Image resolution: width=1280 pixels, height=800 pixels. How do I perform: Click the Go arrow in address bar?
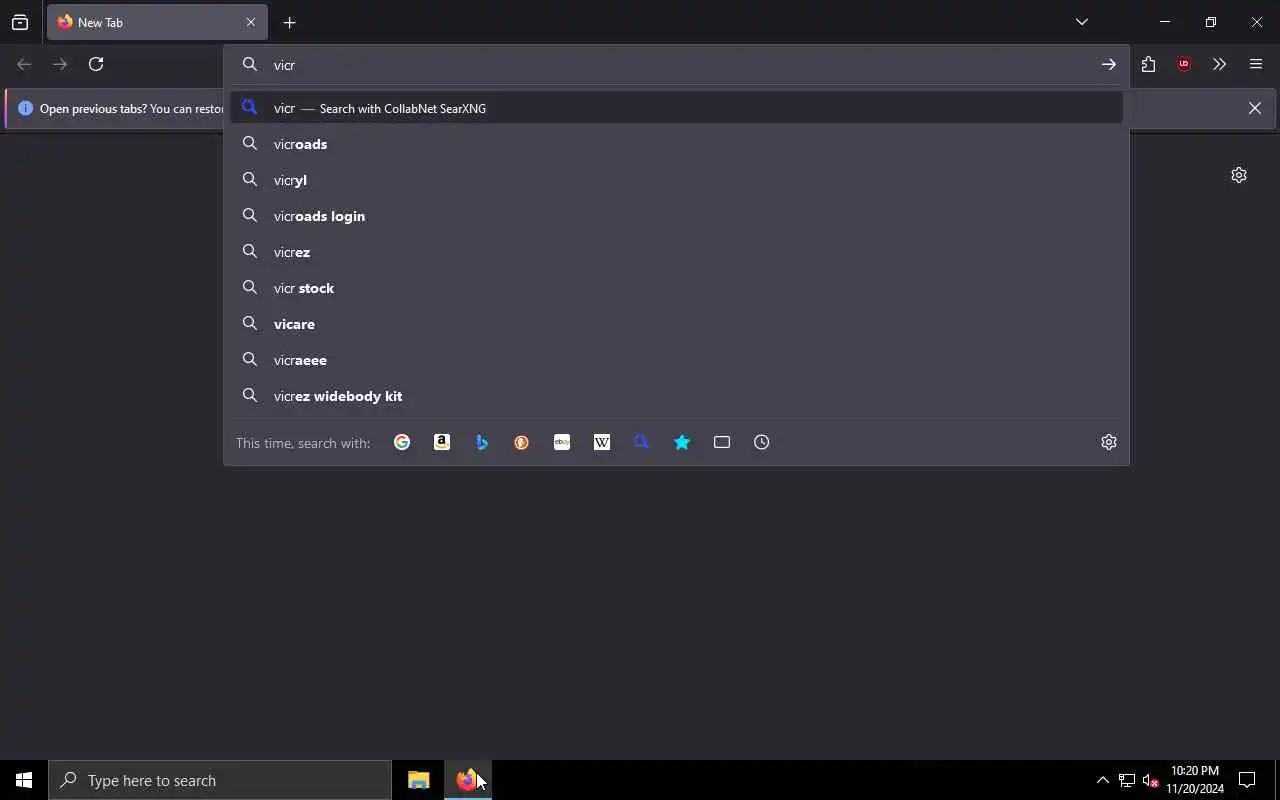point(1109,64)
